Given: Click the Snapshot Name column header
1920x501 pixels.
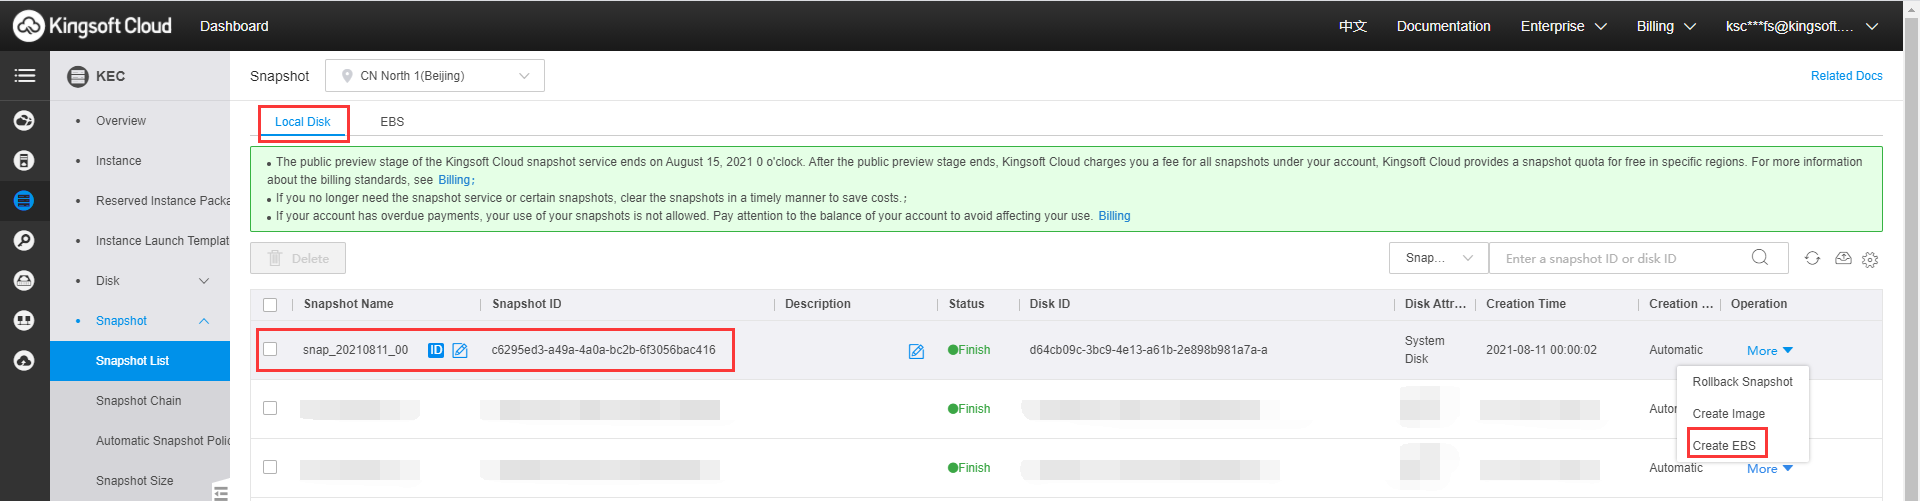Looking at the screenshot, I should click(x=348, y=304).
